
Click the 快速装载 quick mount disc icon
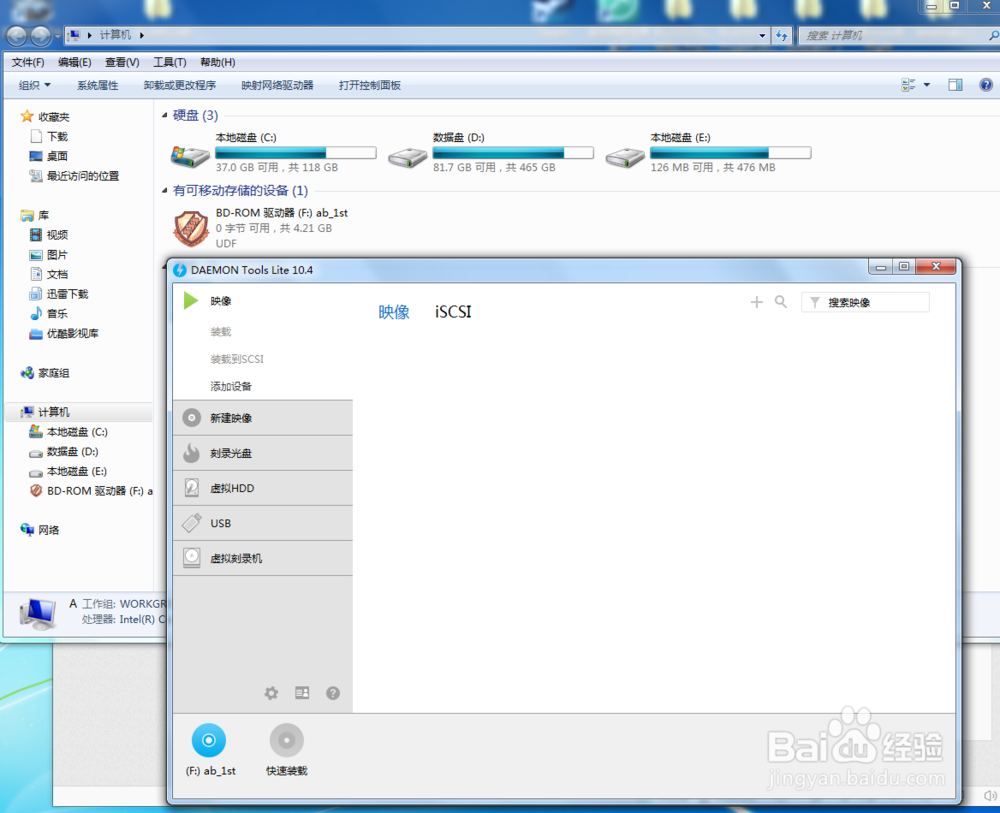[x=286, y=740]
